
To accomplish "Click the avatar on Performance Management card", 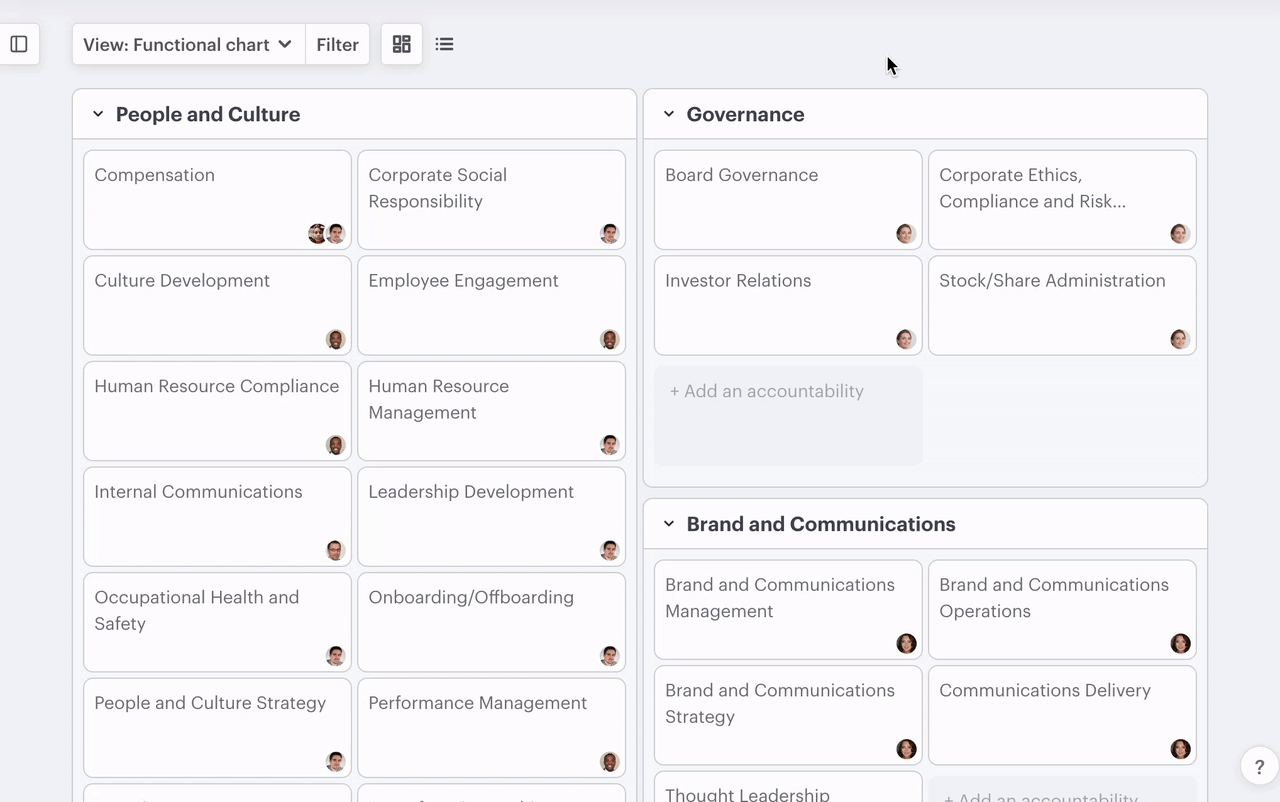I will [610, 762].
